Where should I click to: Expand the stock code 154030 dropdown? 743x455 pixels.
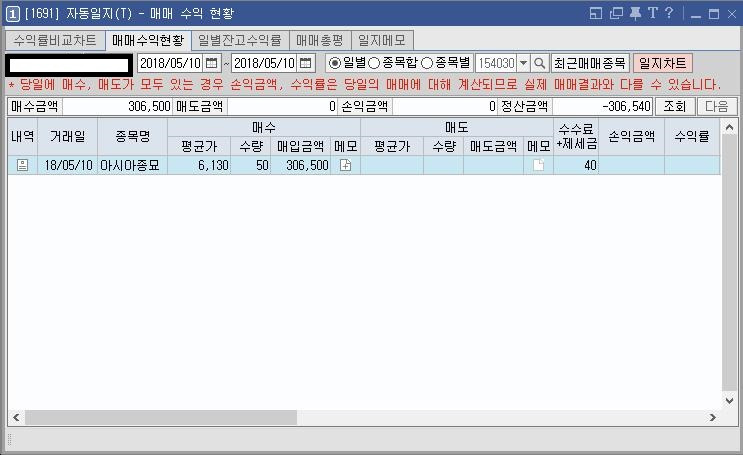coord(523,63)
